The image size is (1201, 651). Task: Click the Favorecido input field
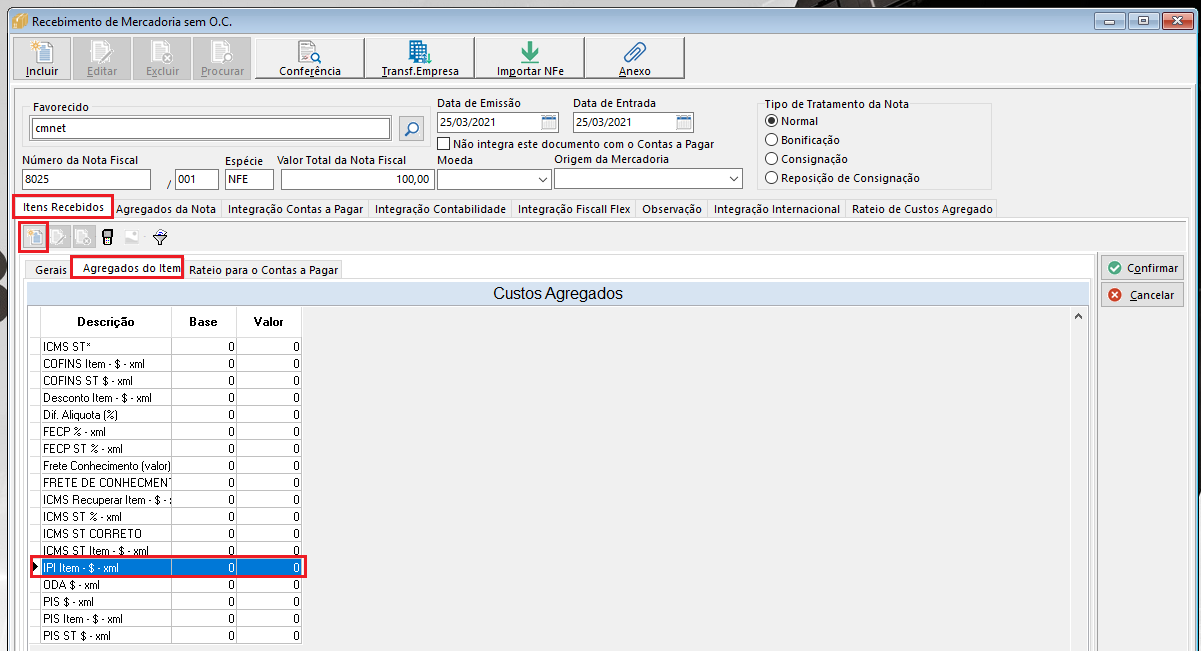(x=211, y=128)
